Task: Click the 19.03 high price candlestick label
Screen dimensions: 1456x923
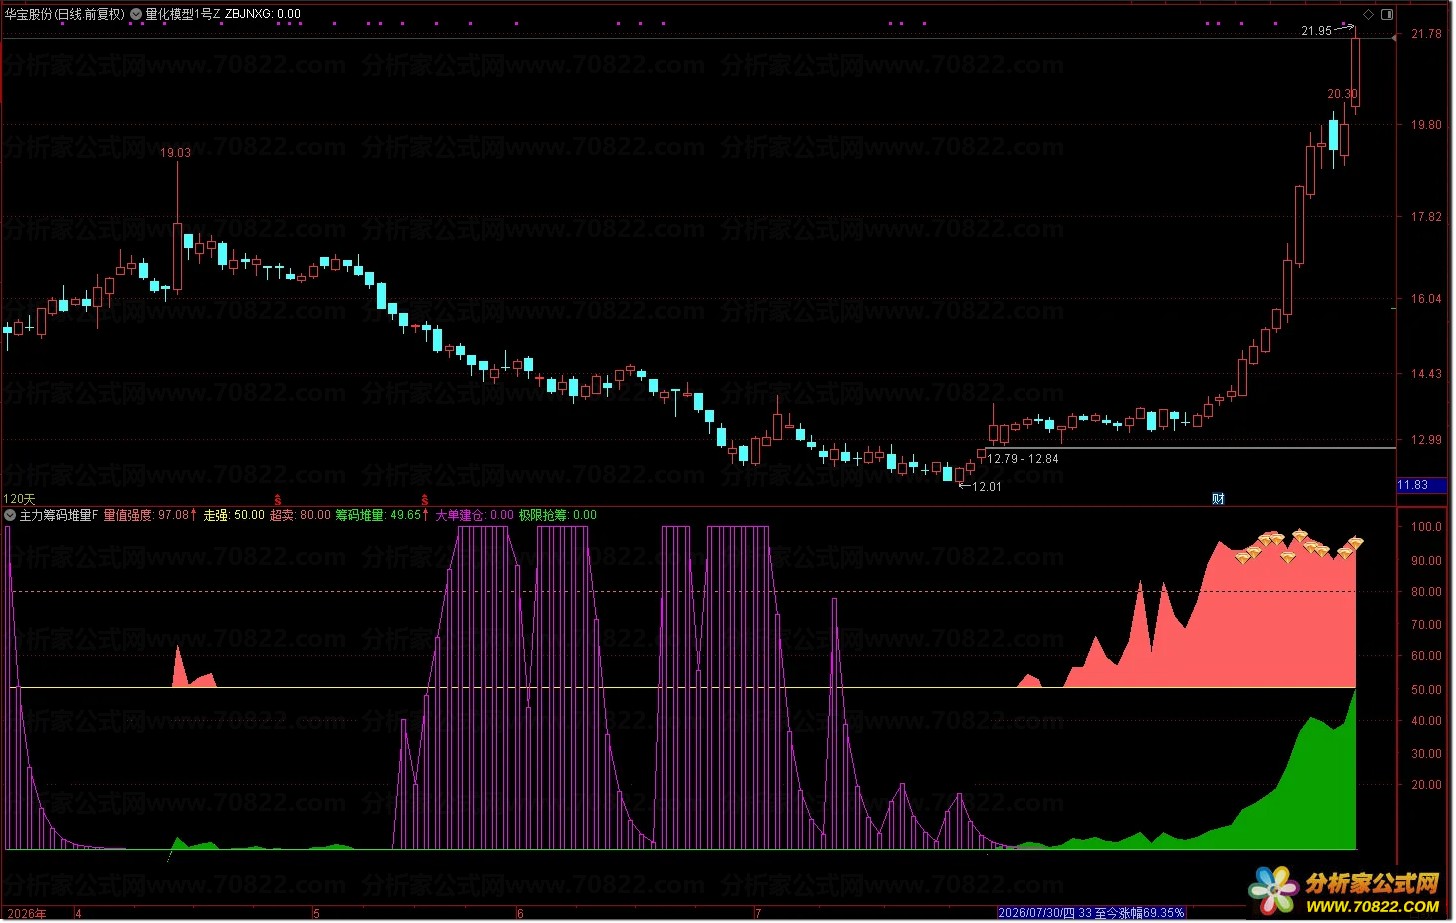Action: [175, 153]
